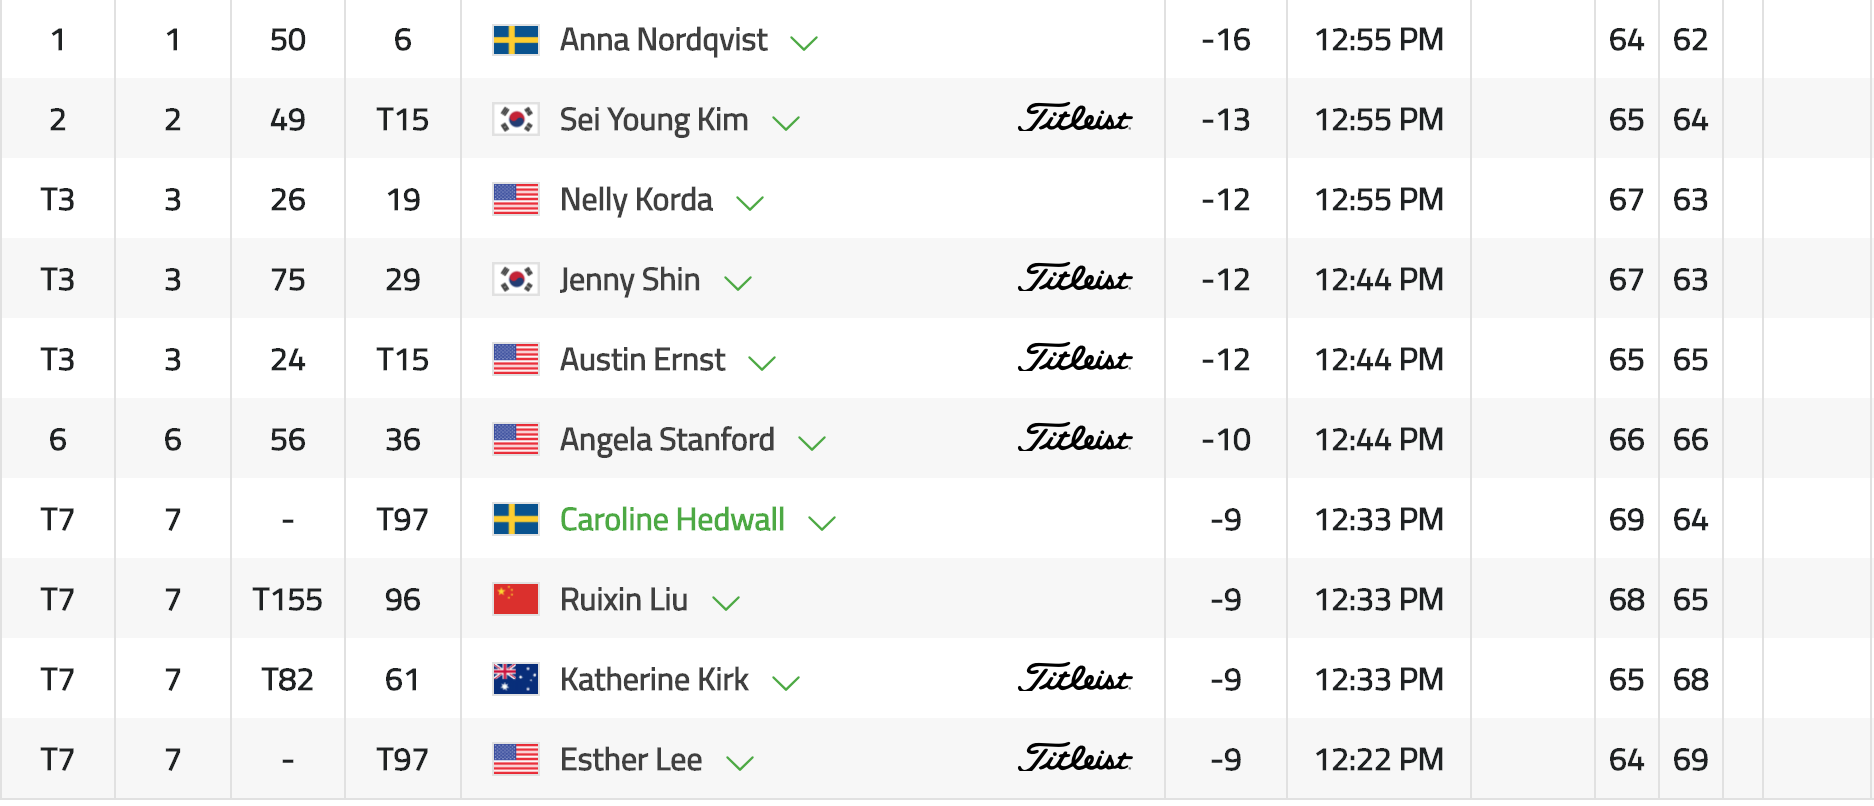Click South Korea flag beside Sei Young Kim
Image resolution: width=1874 pixels, height=806 pixels.
point(516,120)
